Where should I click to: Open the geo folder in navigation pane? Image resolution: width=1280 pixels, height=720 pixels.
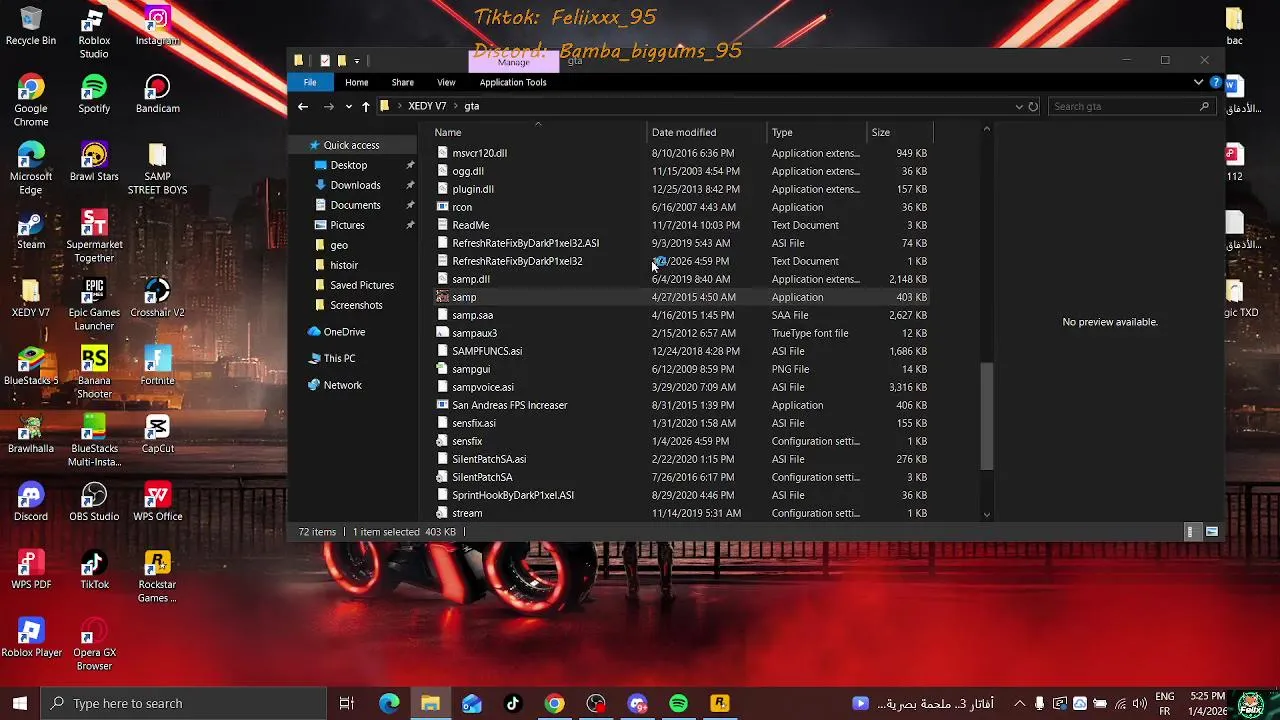pos(339,245)
